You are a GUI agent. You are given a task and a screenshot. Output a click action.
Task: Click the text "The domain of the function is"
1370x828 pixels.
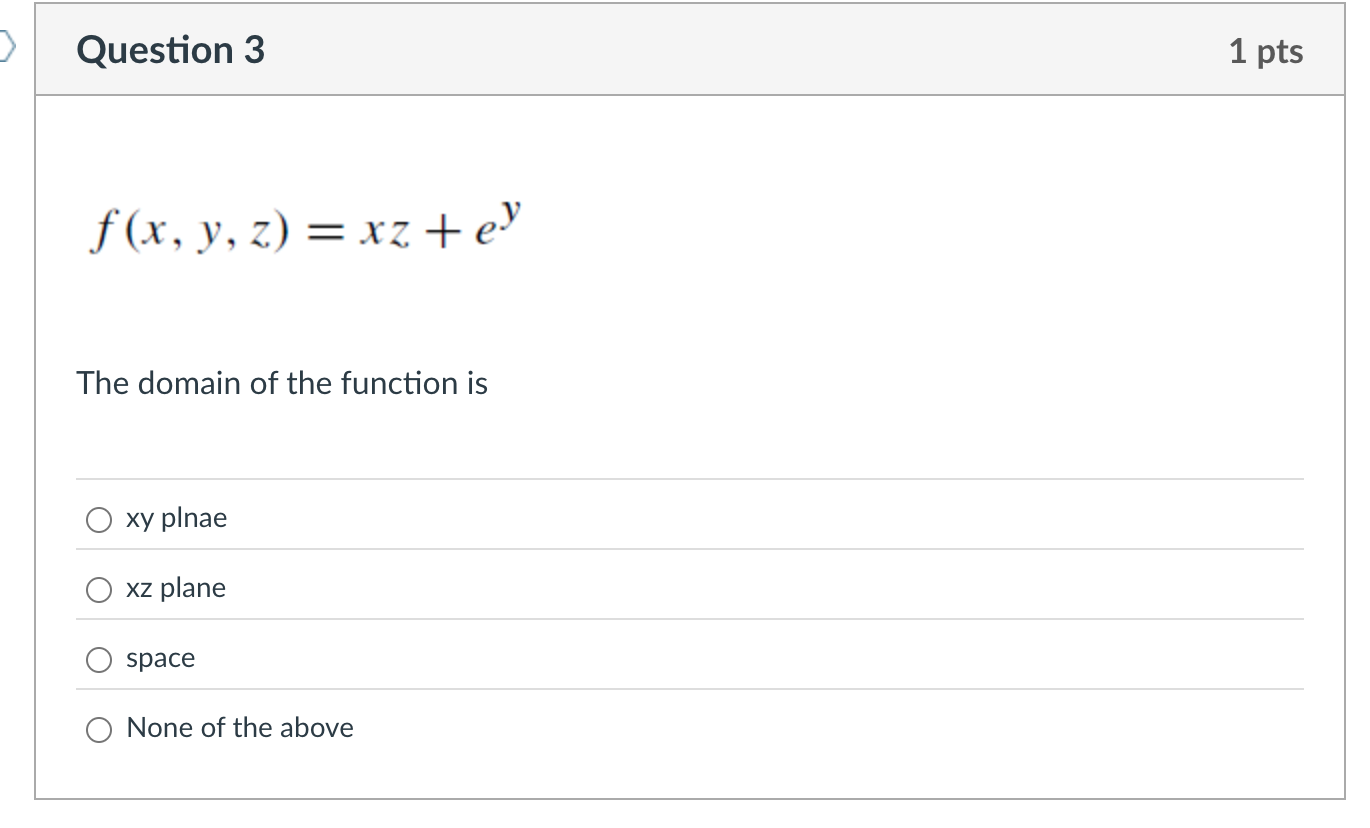[282, 383]
